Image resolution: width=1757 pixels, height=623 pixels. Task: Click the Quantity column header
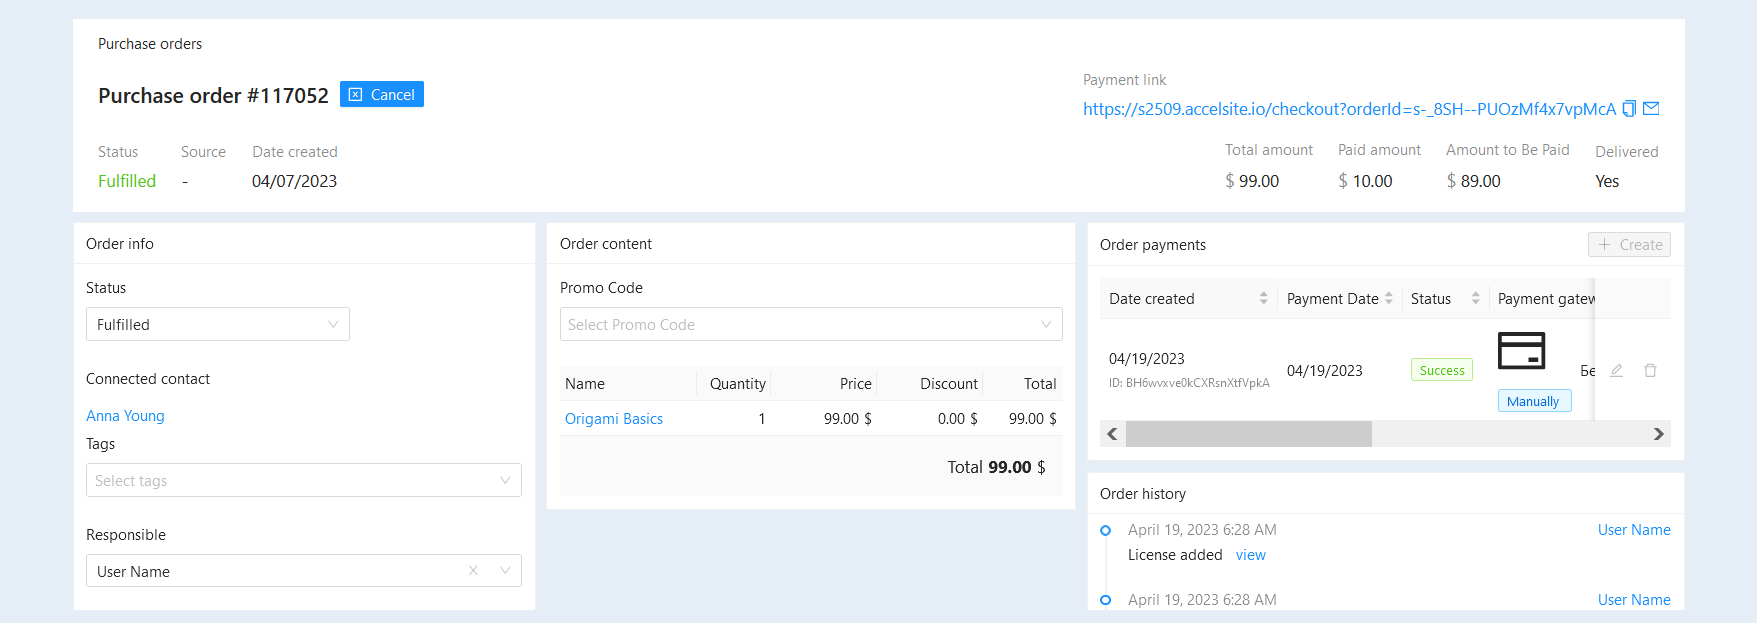(738, 384)
